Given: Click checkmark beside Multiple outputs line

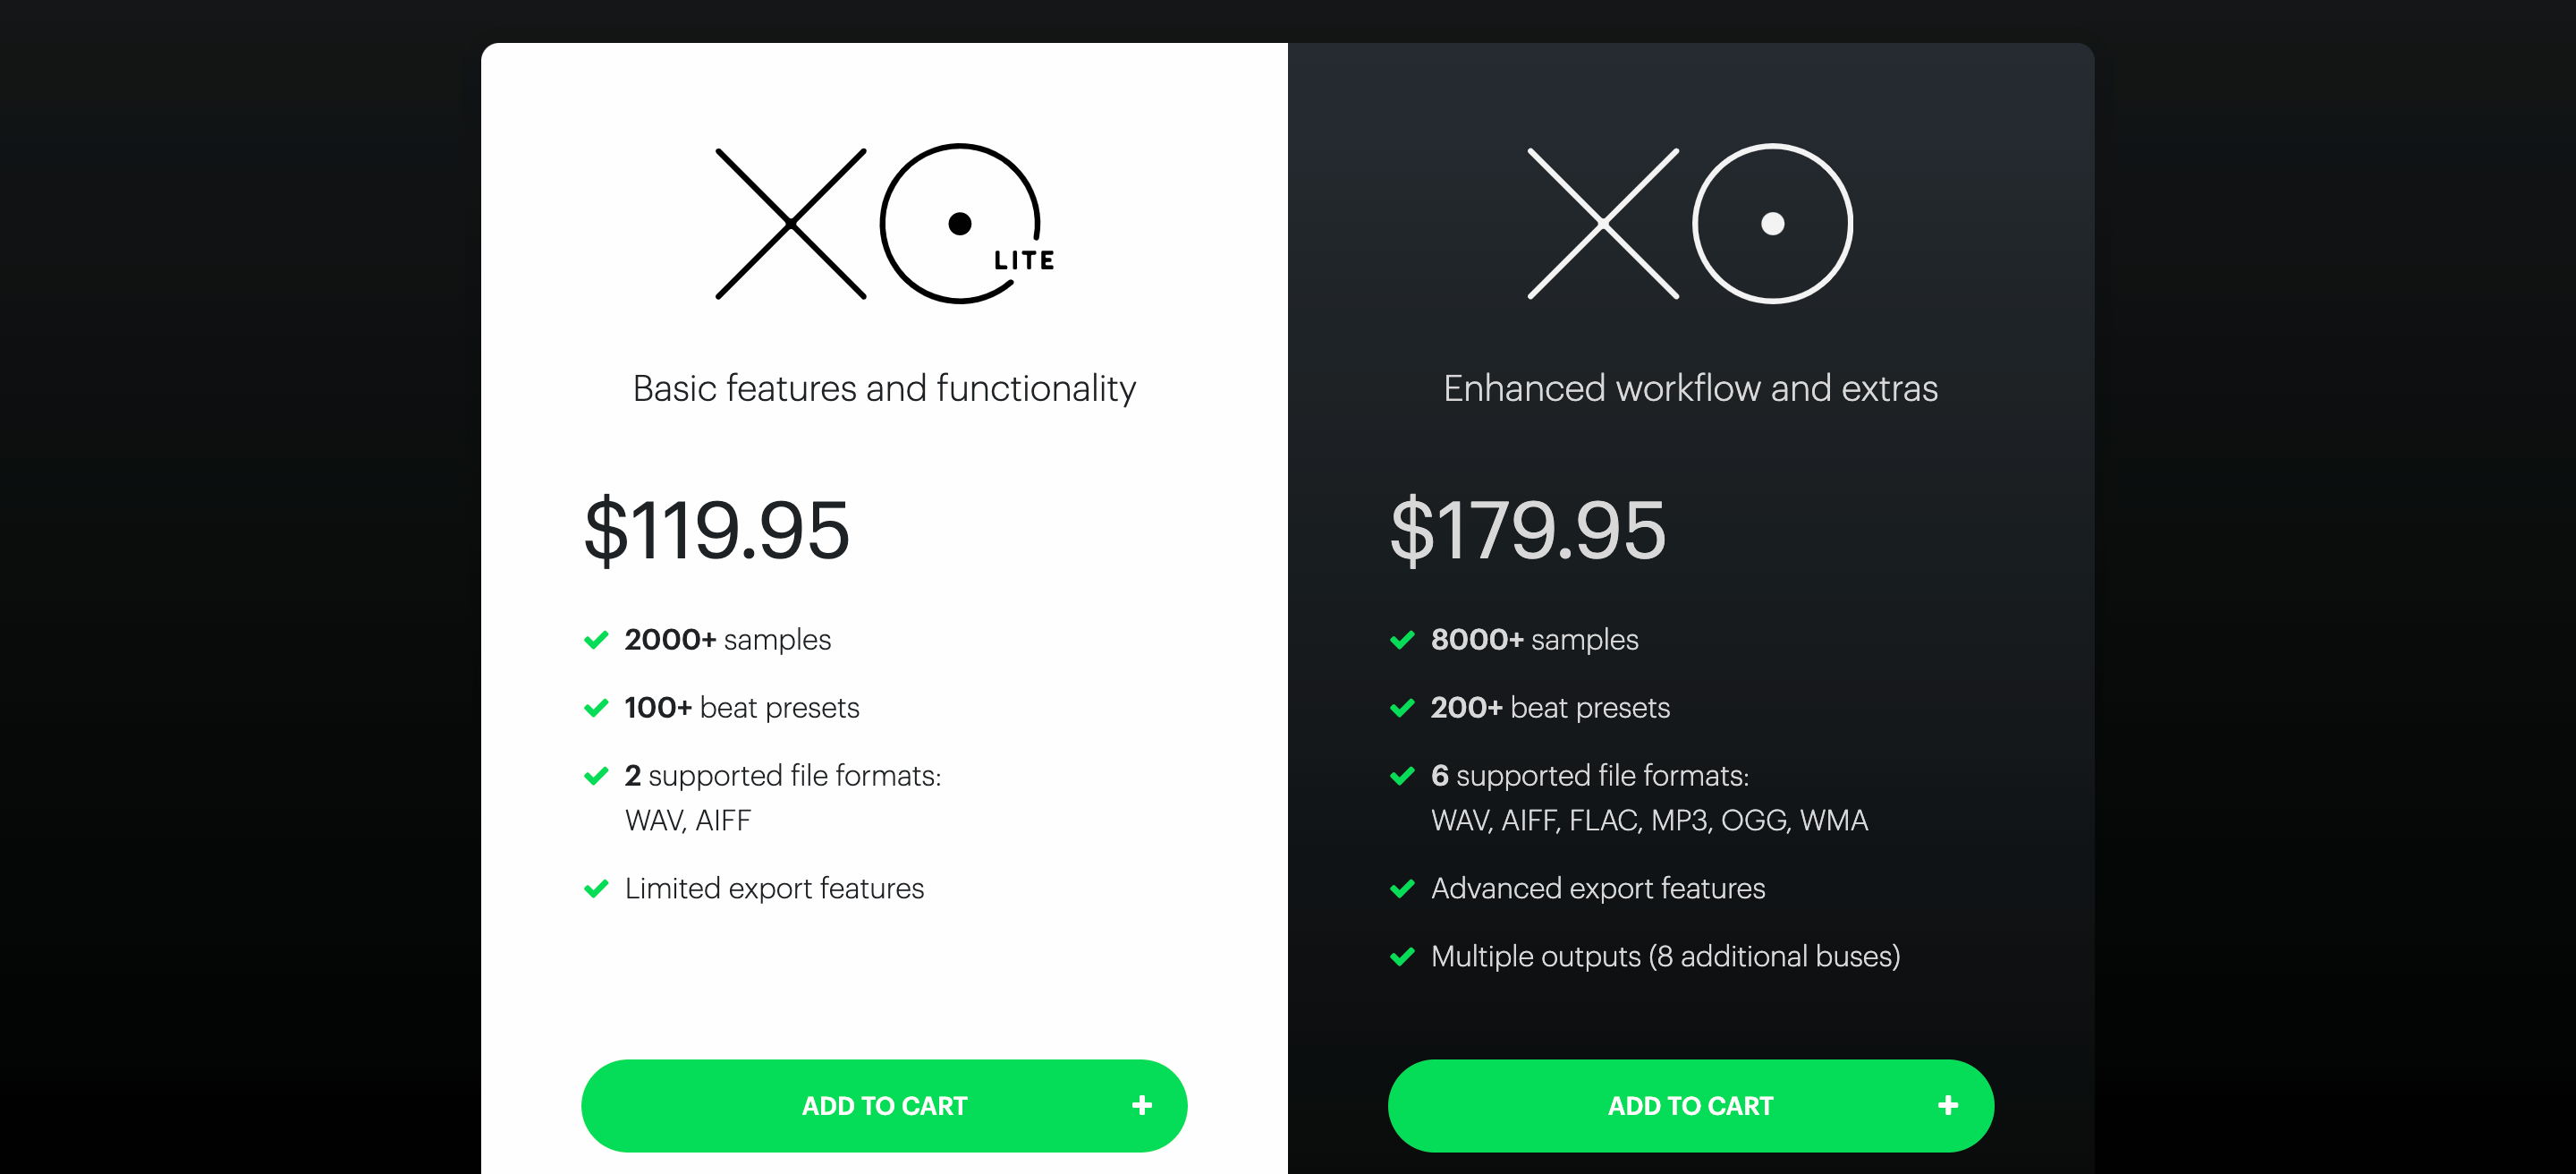Looking at the screenshot, I should tap(1402, 956).
